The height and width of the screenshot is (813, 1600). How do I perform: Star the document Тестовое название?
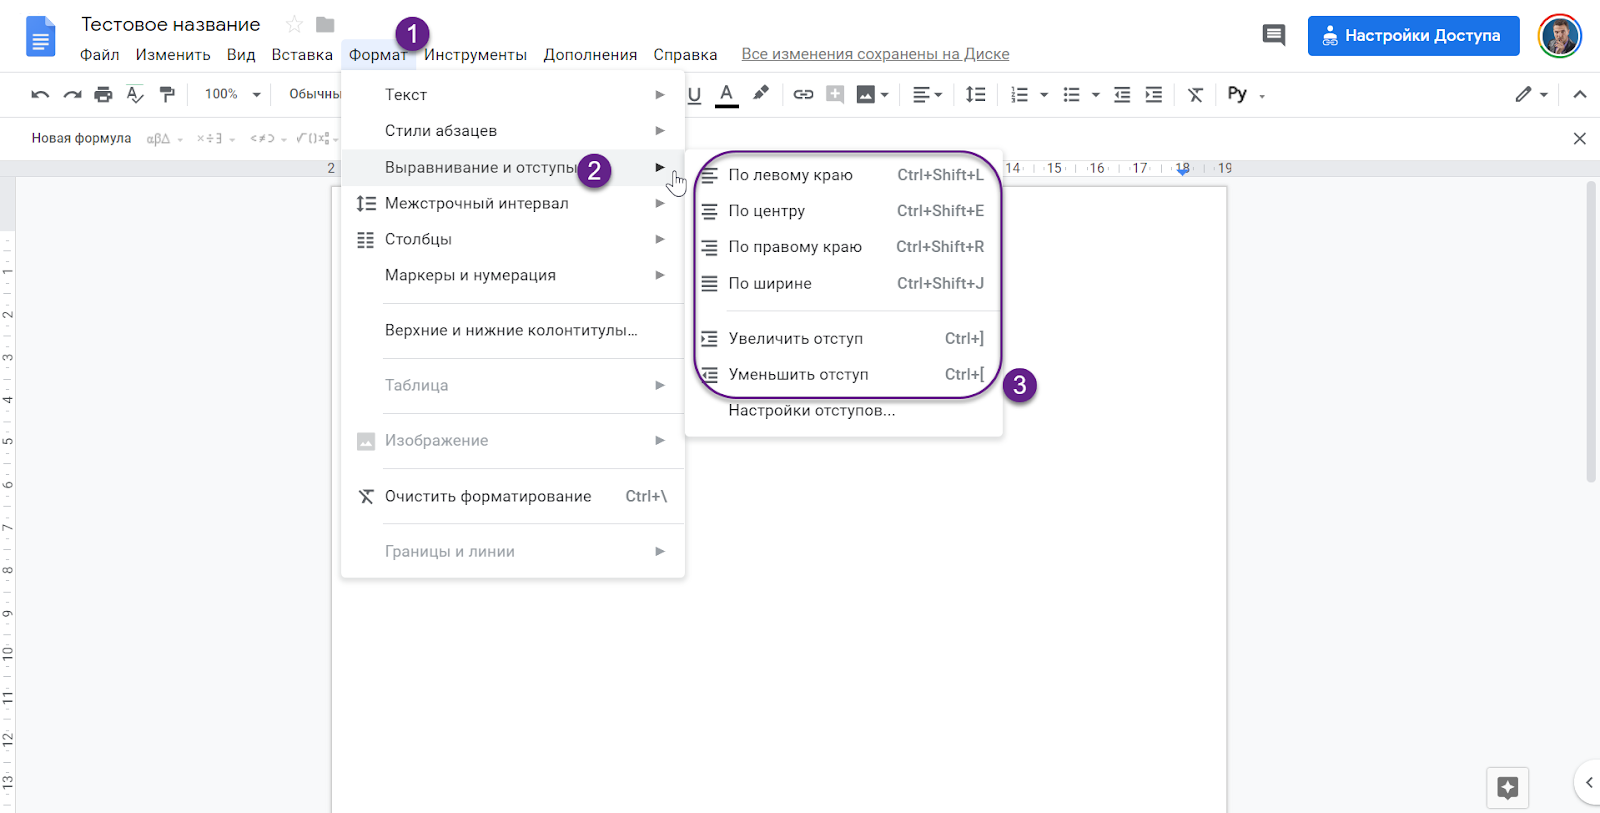click(294, 25)
